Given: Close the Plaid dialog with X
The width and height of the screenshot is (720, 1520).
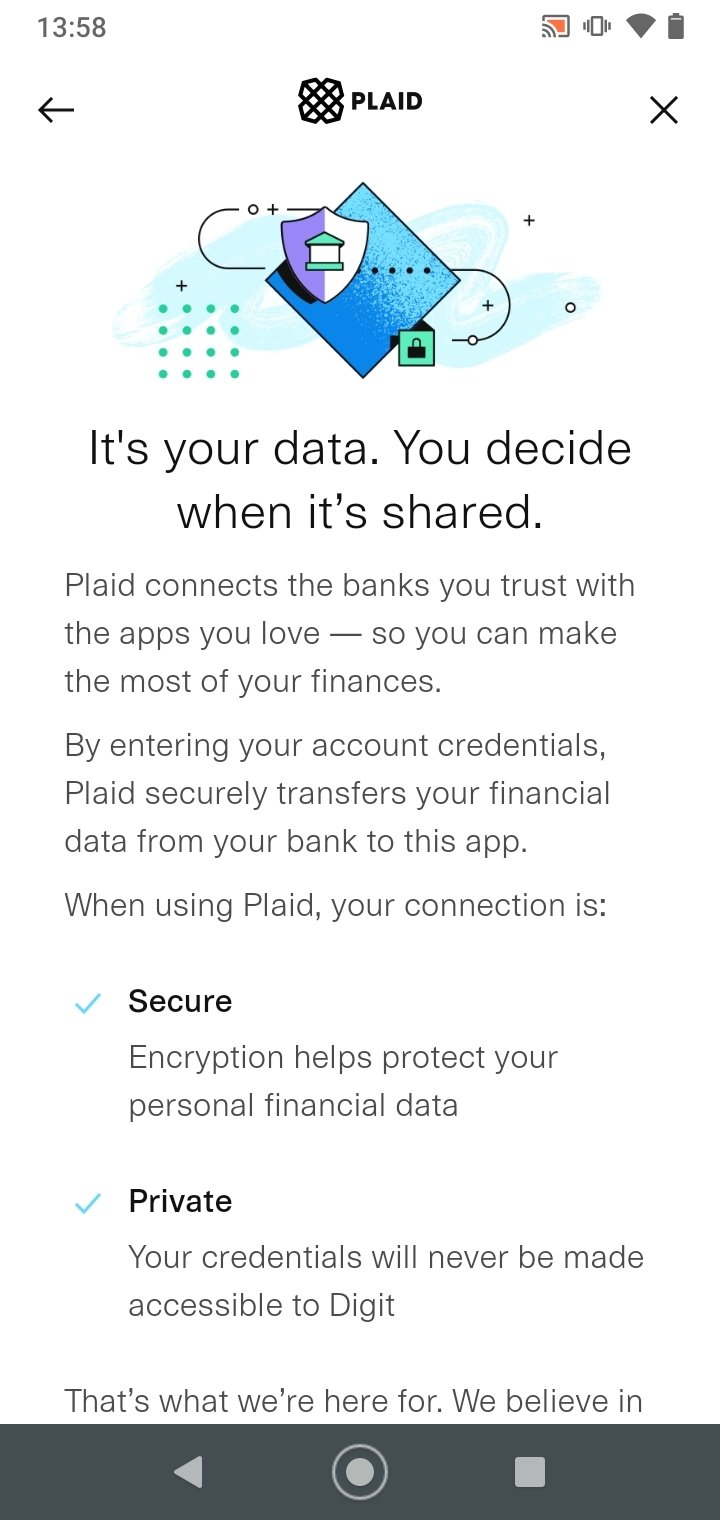Looking at the screenshot, I should click(x=664, y=110).
